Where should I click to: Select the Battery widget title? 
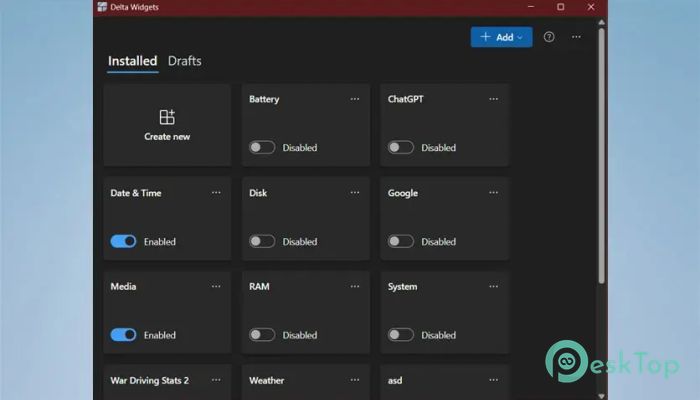click(264, 99)
